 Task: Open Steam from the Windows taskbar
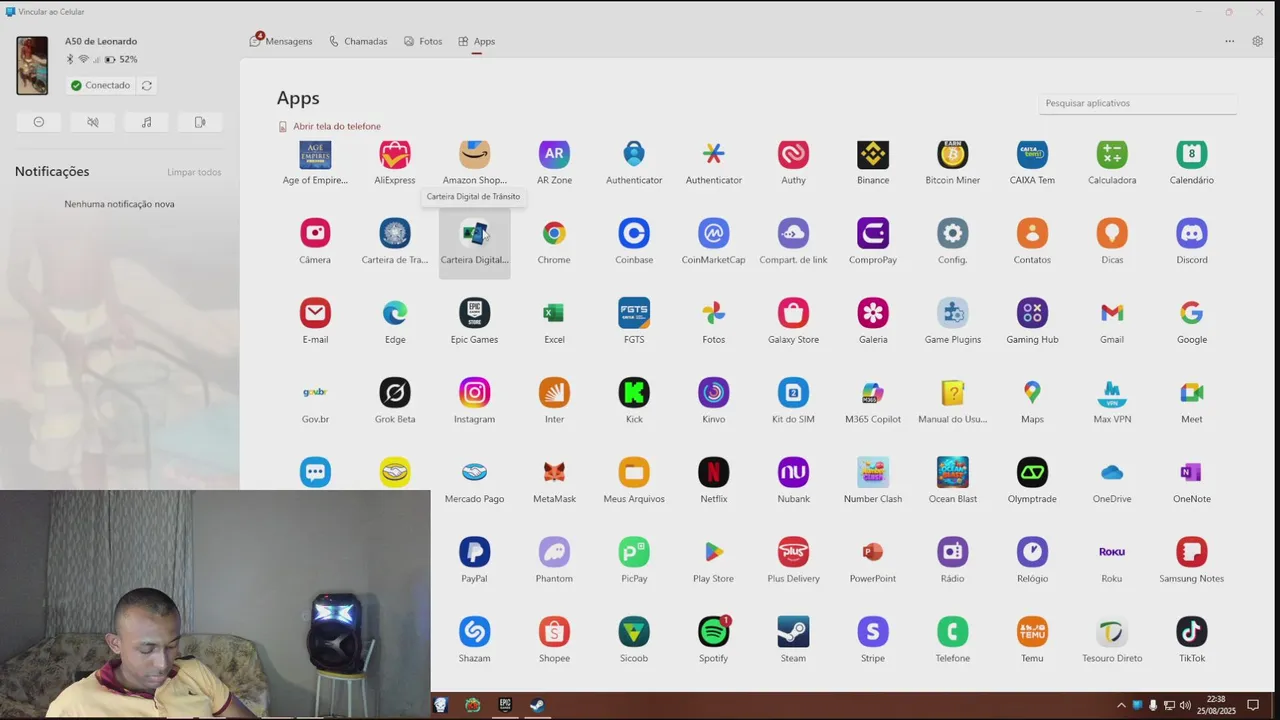point(536,705)
